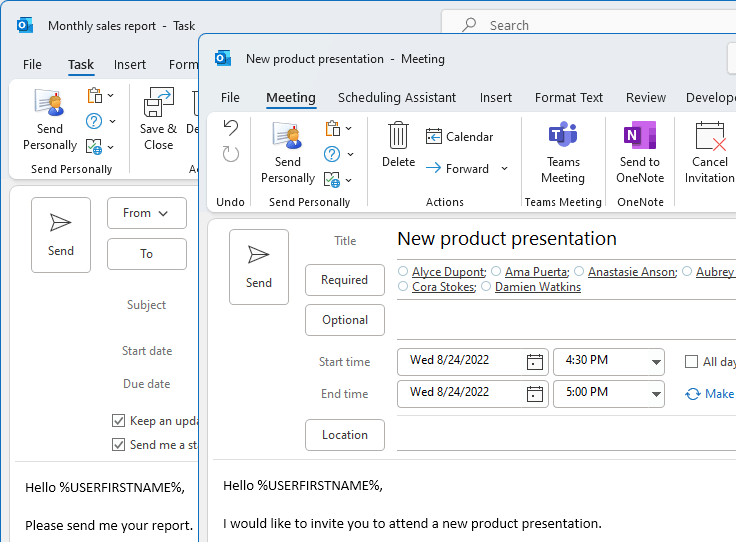
Task: Click the help question mark icon in the Task window
Action: coord(94,121)
